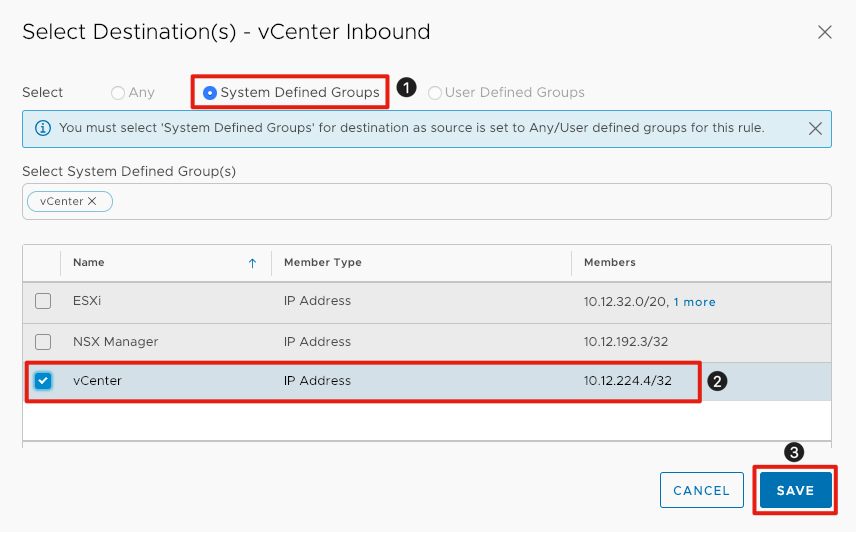Viewport: 857px width, 534px height.
Task: Uncheck the vCenter group checkbox
Action: pyautogui.click(x=43, y=381)
